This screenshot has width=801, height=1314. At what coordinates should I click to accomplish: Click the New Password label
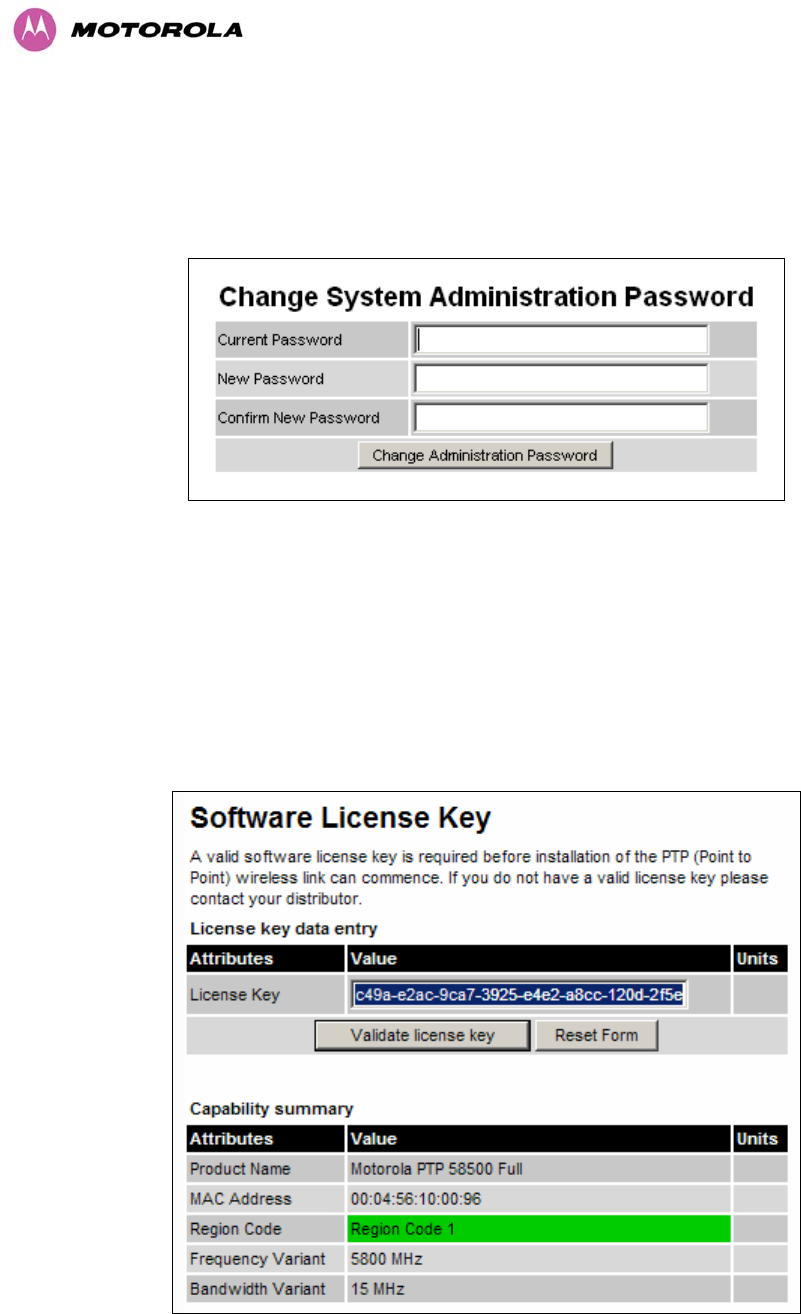point(271,379)
